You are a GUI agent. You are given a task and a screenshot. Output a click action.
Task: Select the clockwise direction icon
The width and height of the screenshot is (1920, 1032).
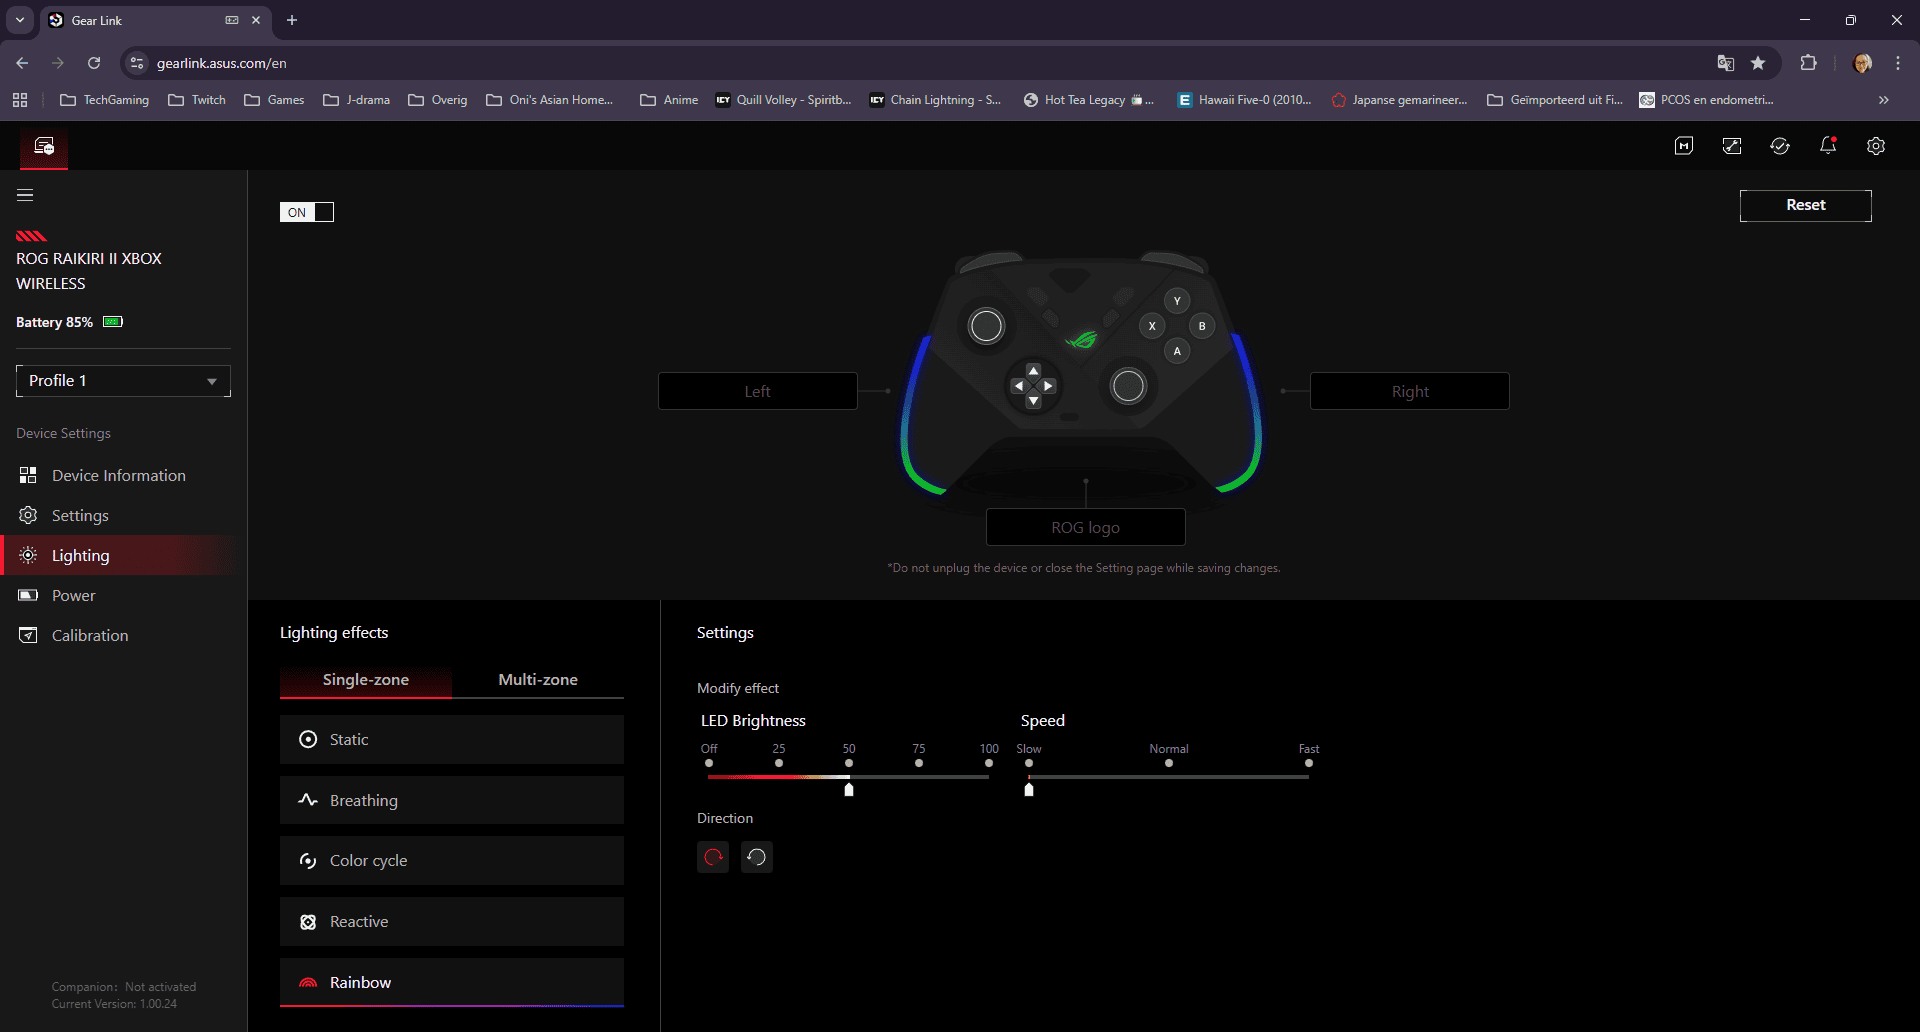(x=713, y=857)
